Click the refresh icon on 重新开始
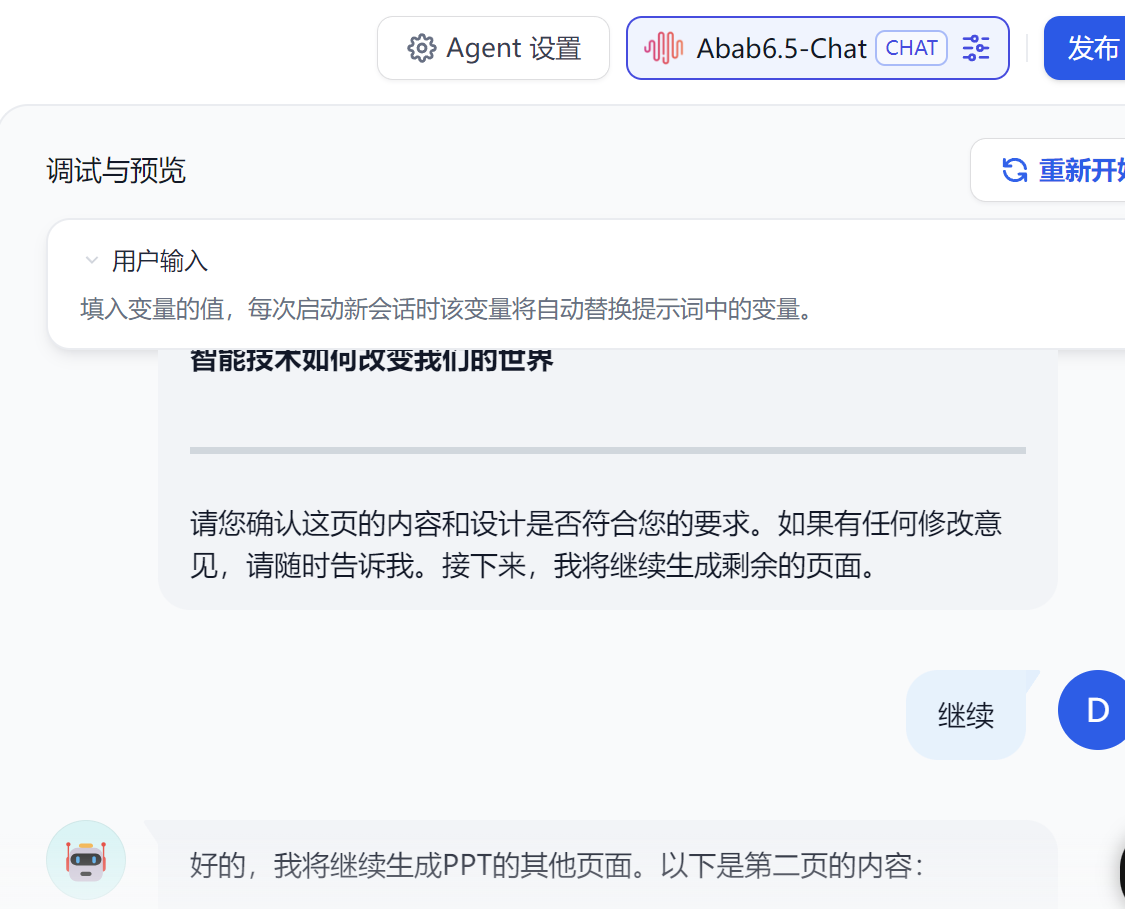 pos(1014,170)
